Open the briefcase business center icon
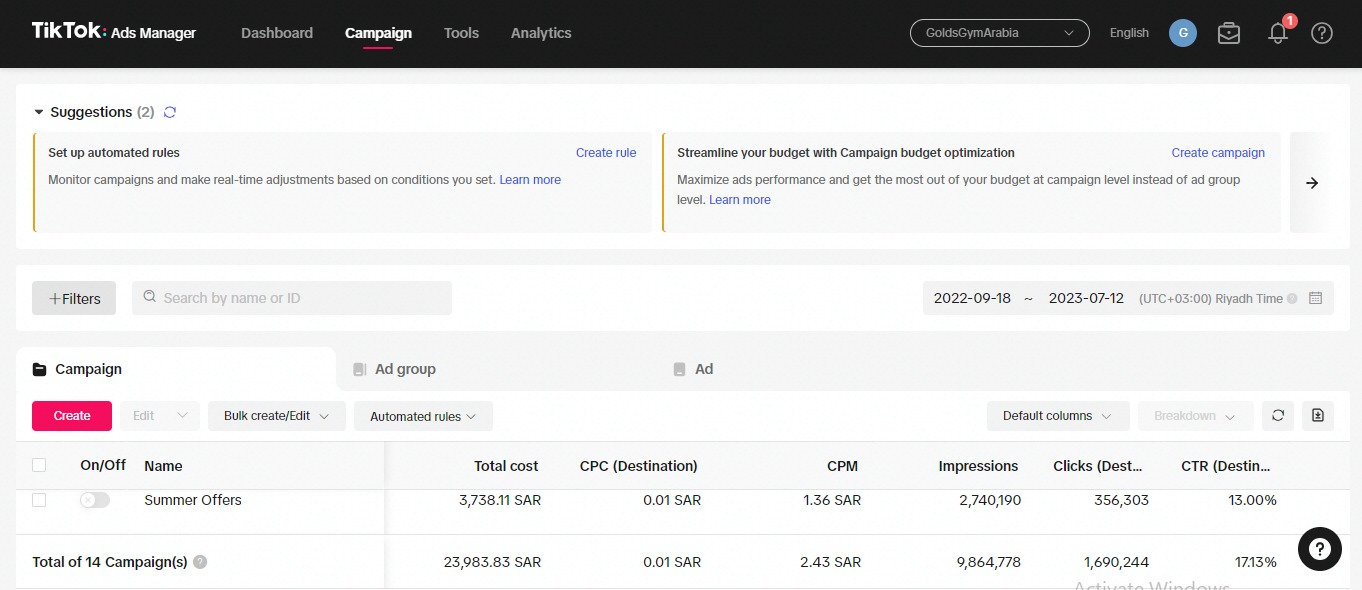 click(1229, 33)
